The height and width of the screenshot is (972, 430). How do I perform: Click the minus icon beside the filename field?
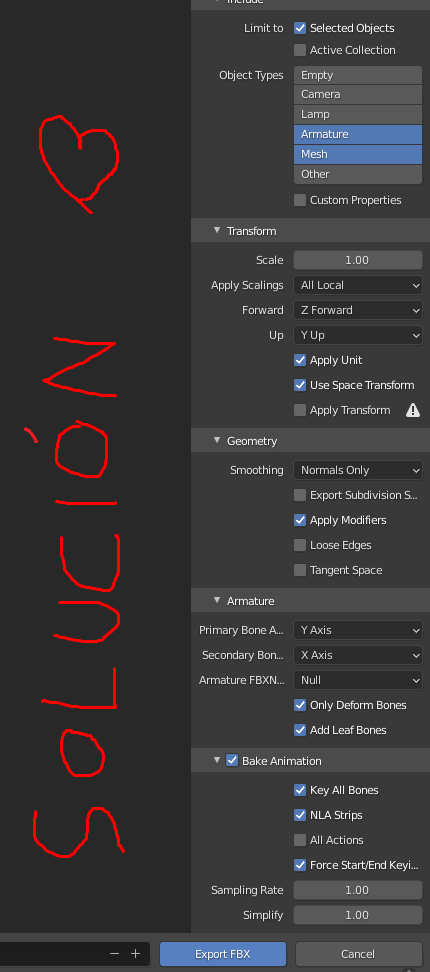pos(114,953)
